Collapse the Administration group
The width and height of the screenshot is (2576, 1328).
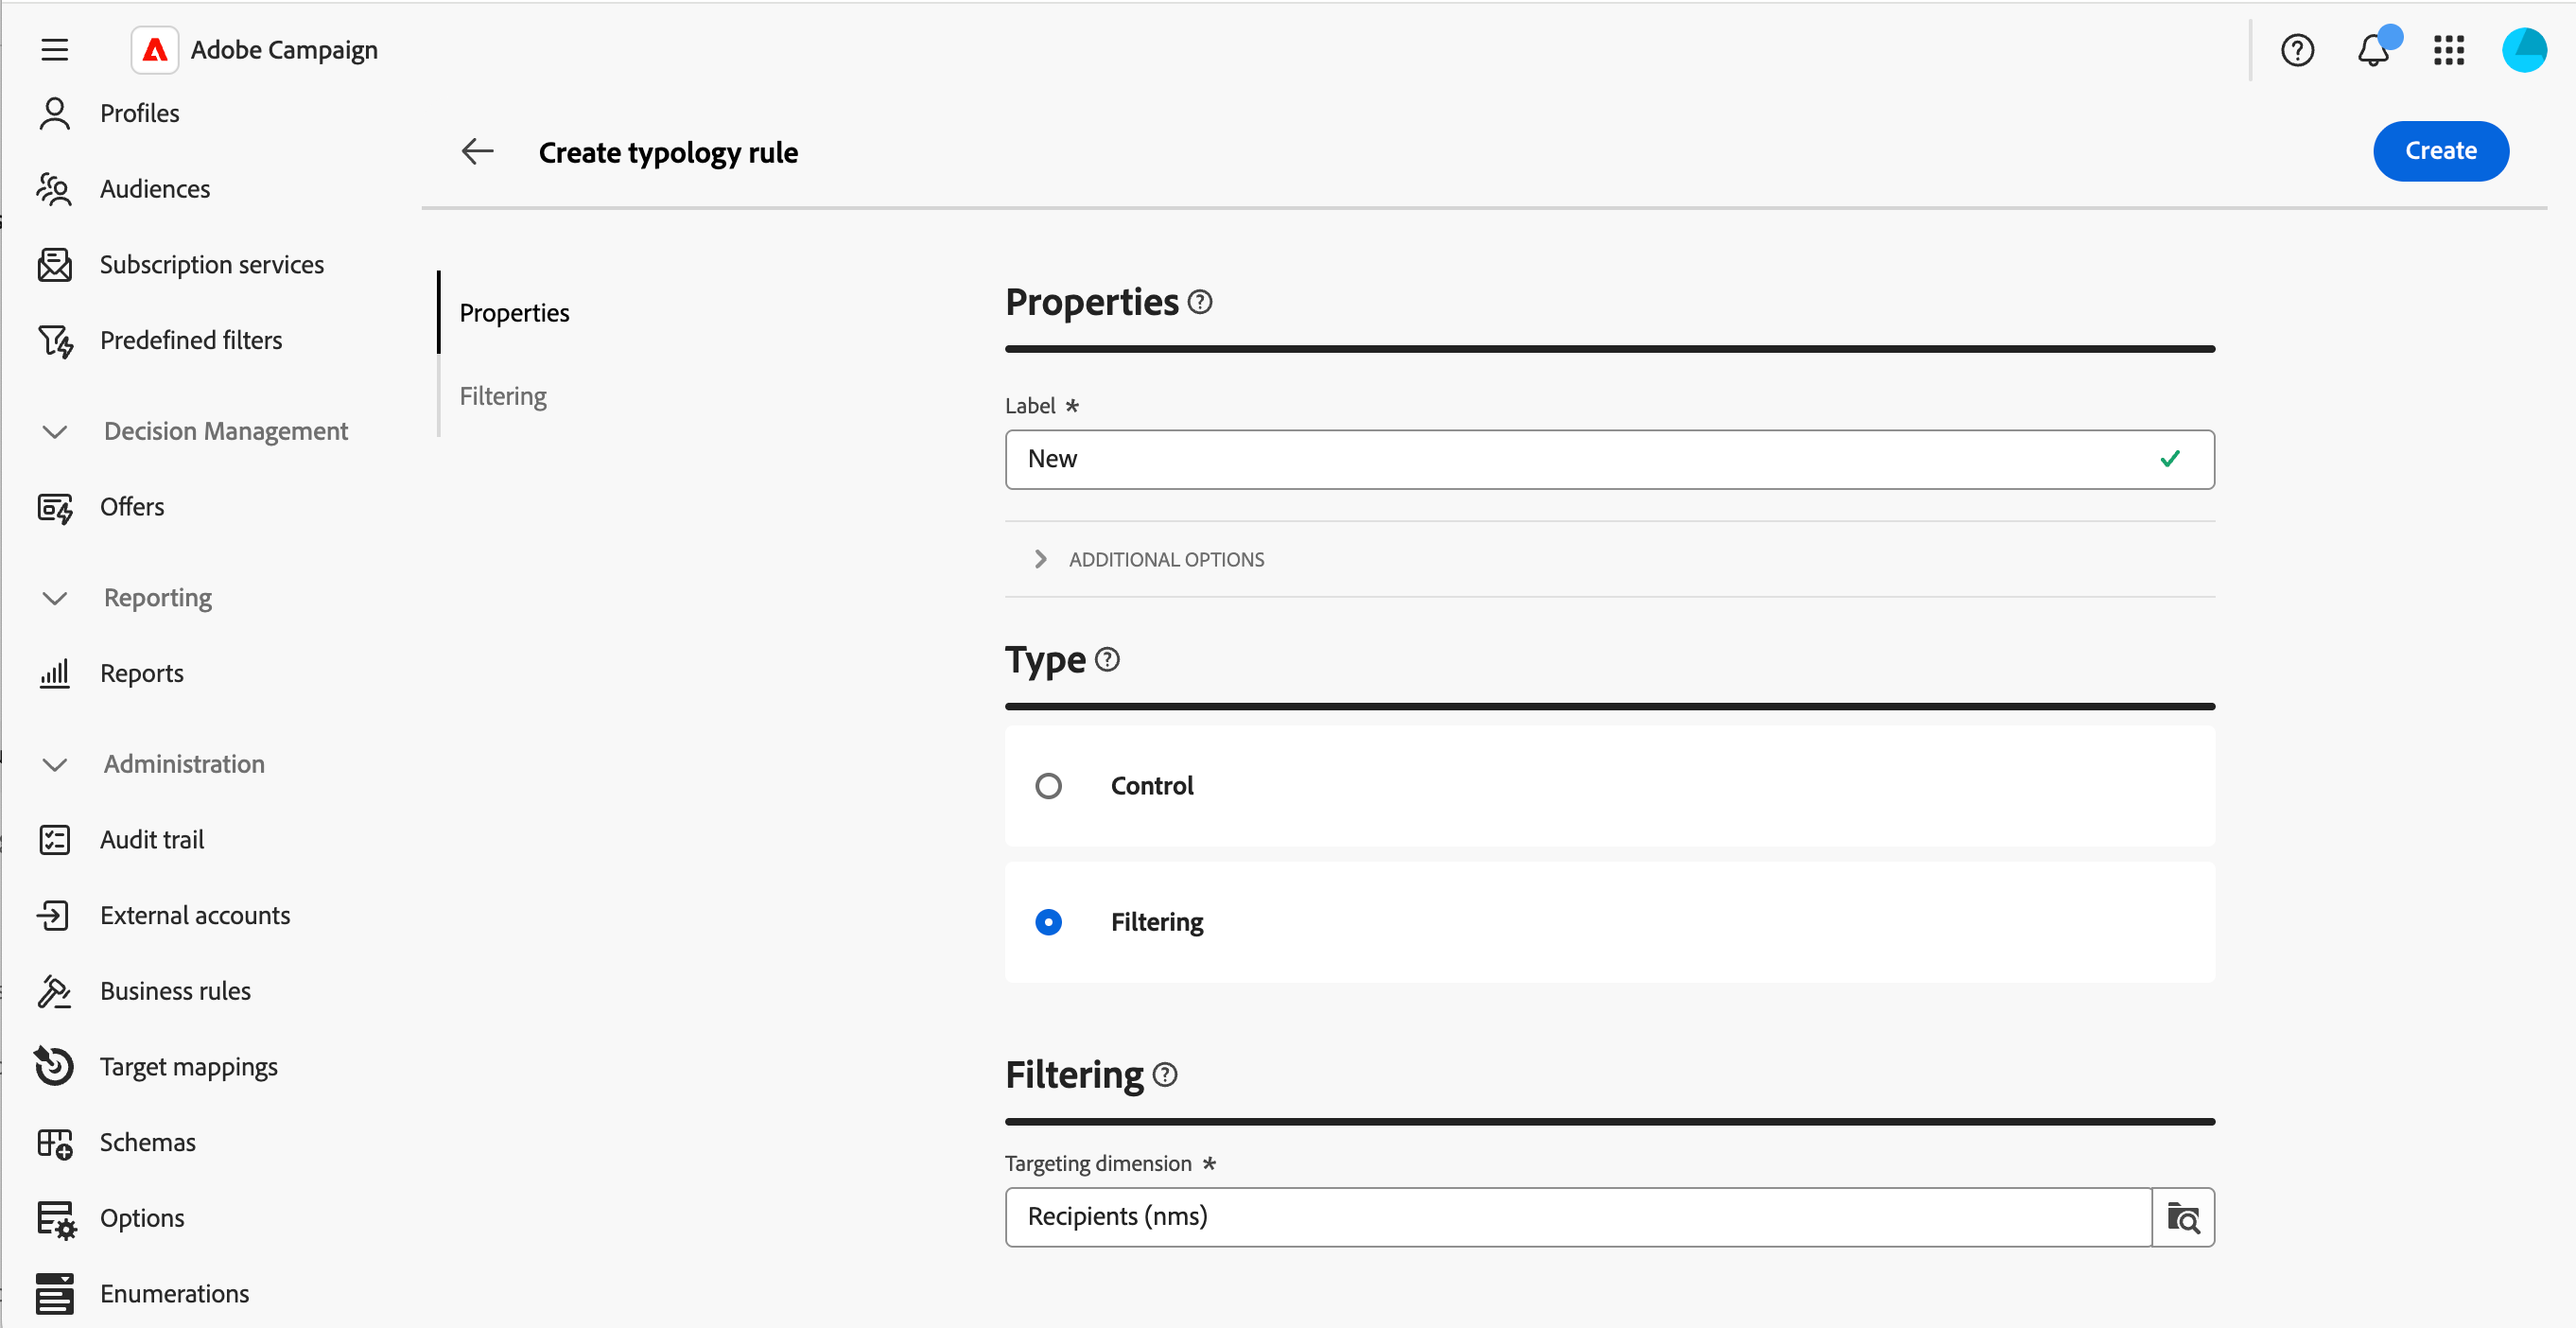55,764
